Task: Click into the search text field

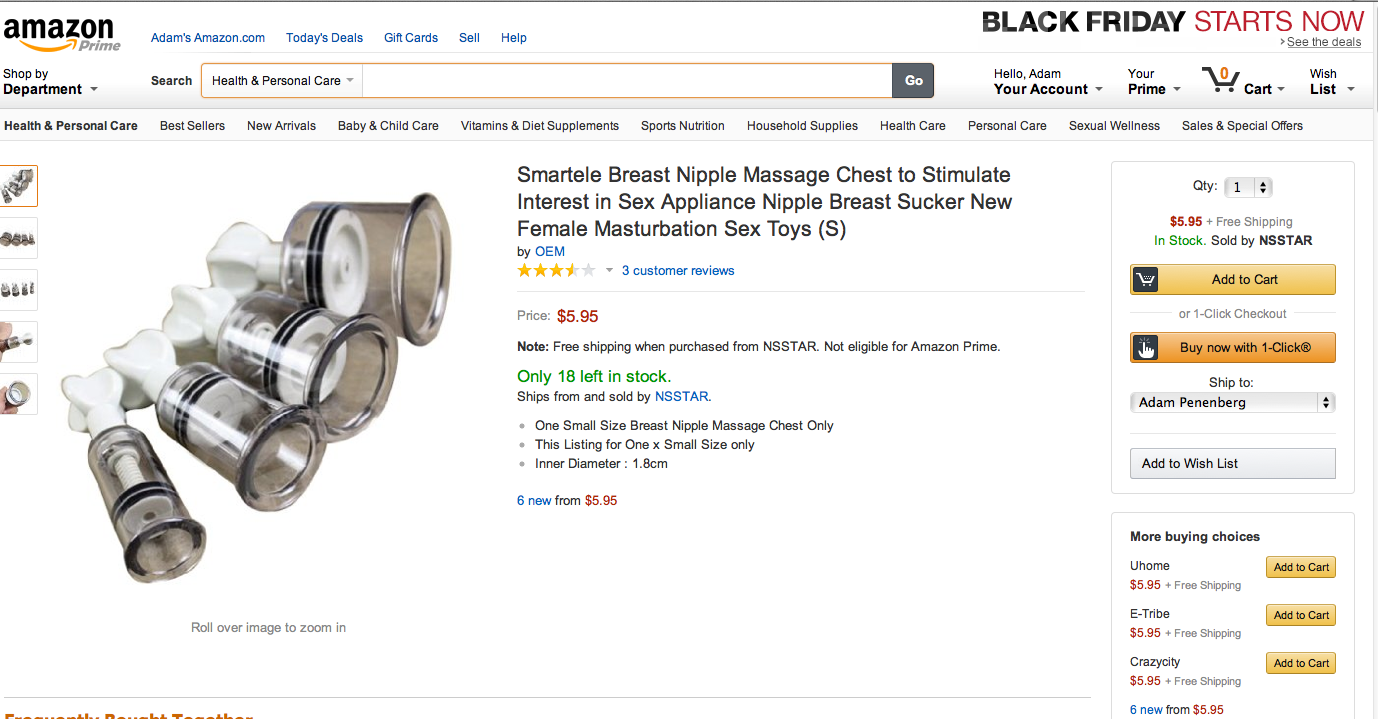Action: tap(626, 81)
